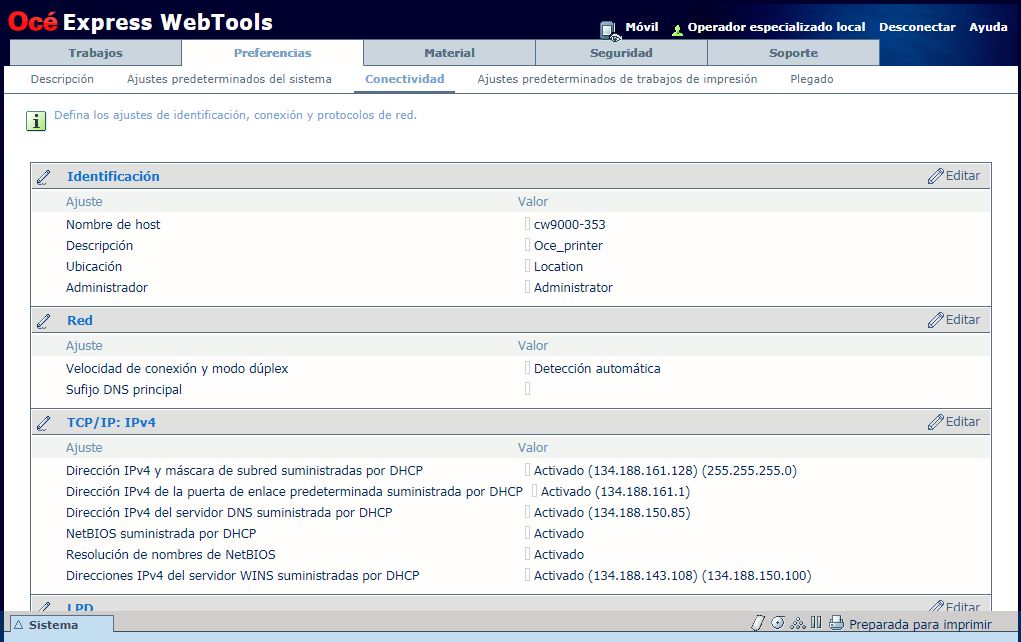Click NetBIOS suministrada por DHCP setting
Screen dimensions: 1021x642
click(161, 533)
